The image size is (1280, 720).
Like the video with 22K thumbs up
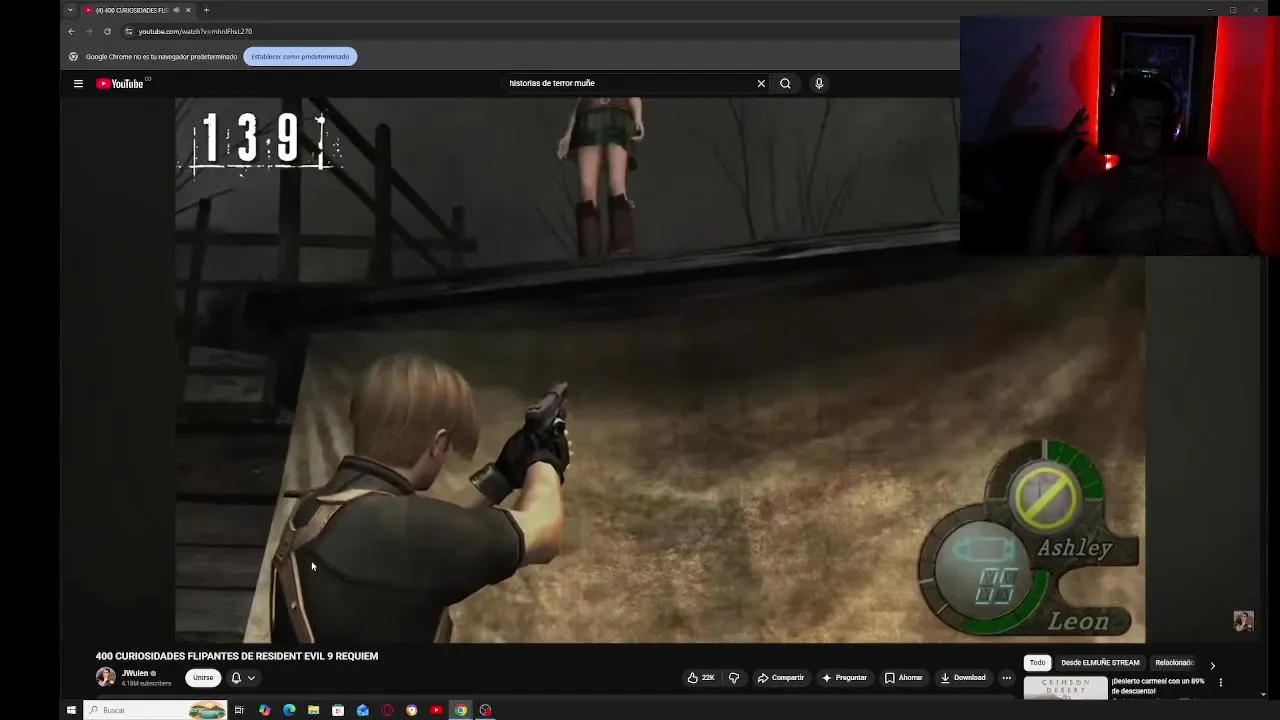pos(701,678)
